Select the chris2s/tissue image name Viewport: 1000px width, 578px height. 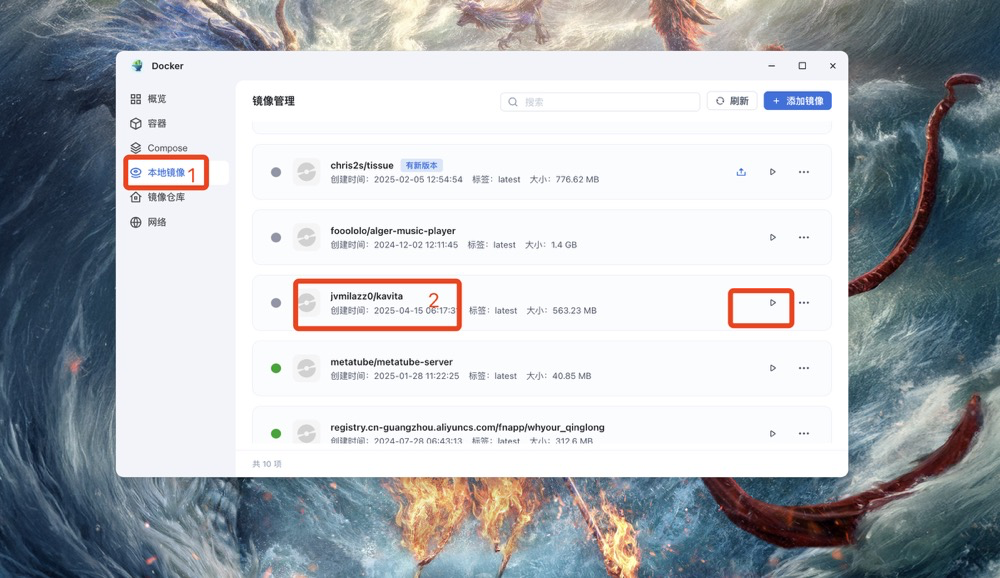click(362, 165)
